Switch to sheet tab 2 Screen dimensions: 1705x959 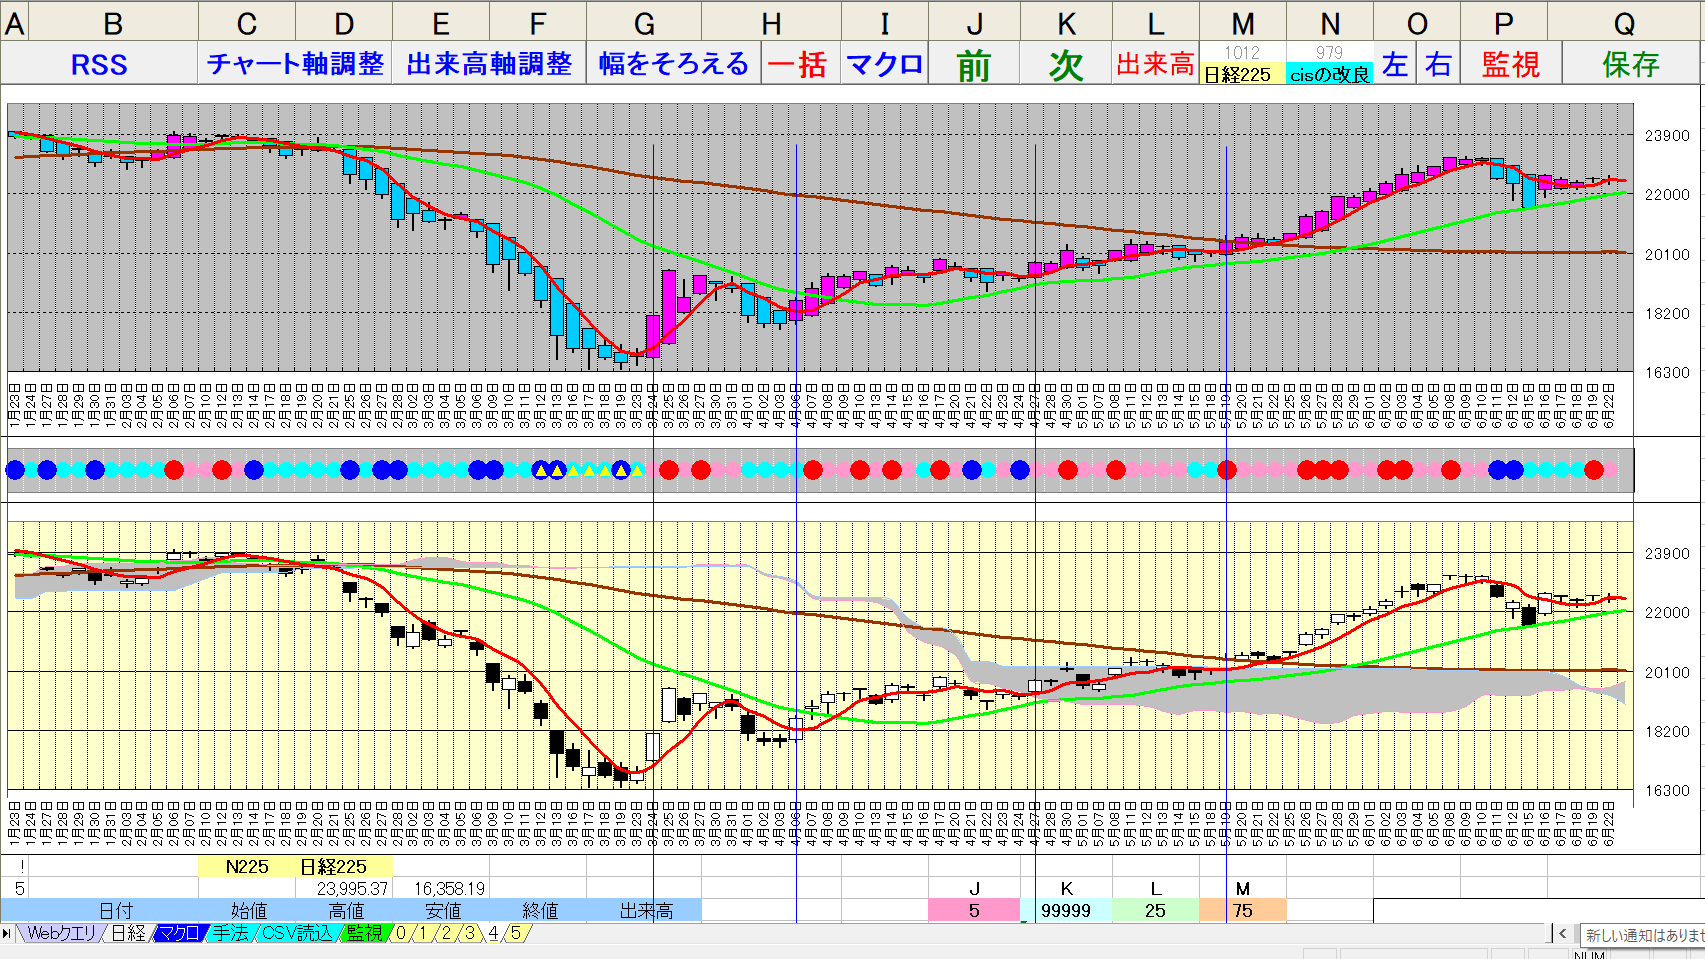coord(446,933)
